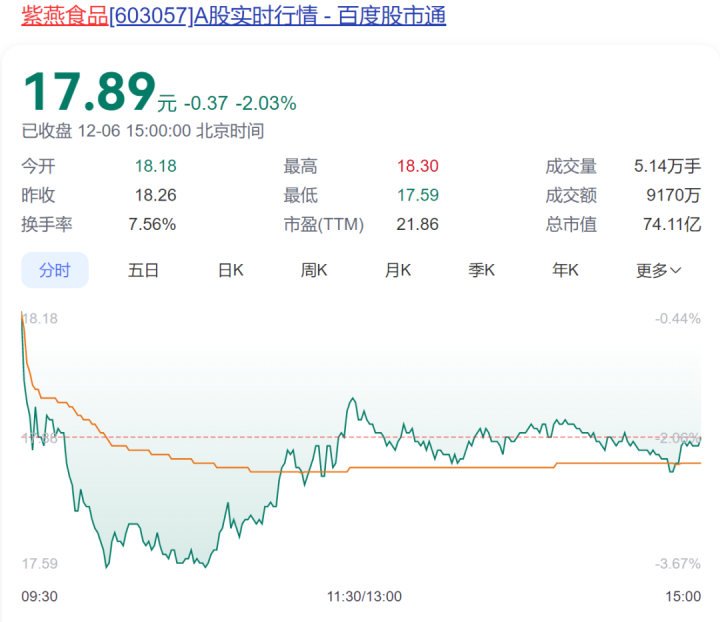This screenshot has width=720, height=622.
Task: Click the 今开 value 18.18
Action: pos(156,166)
